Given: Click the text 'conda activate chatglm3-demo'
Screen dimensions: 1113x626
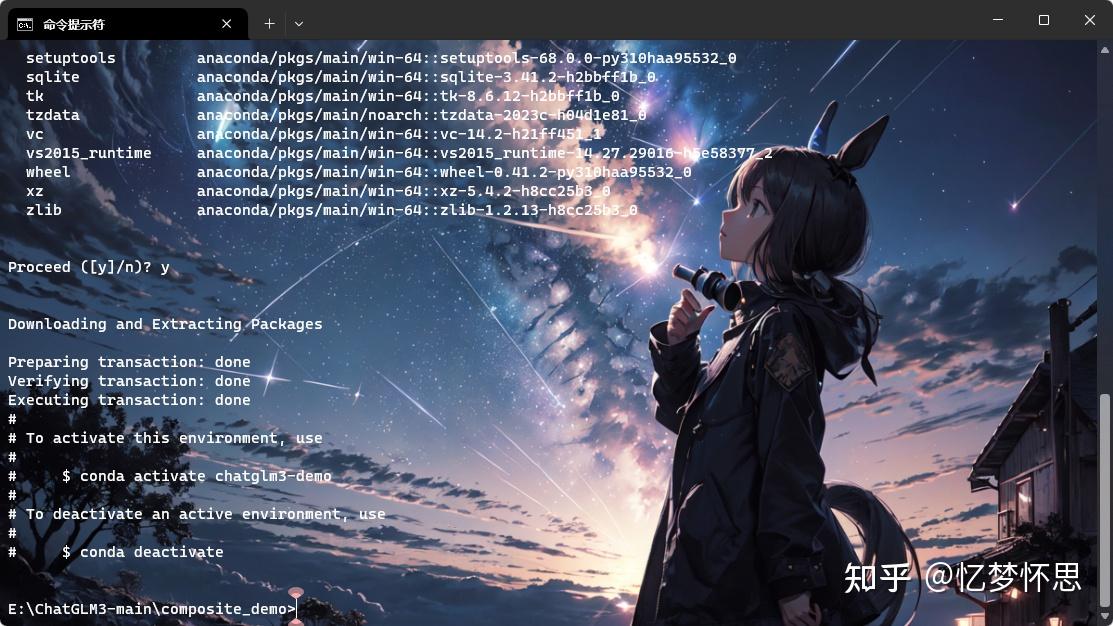Looking at the screenshot, I should (x=206, y=476).
